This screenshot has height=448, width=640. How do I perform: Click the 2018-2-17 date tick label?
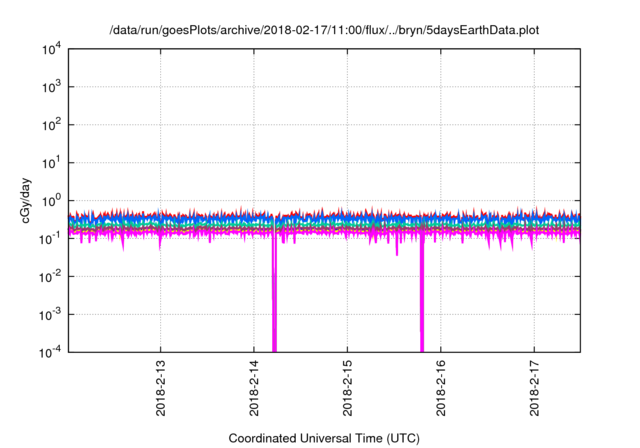tap(534, 388)
